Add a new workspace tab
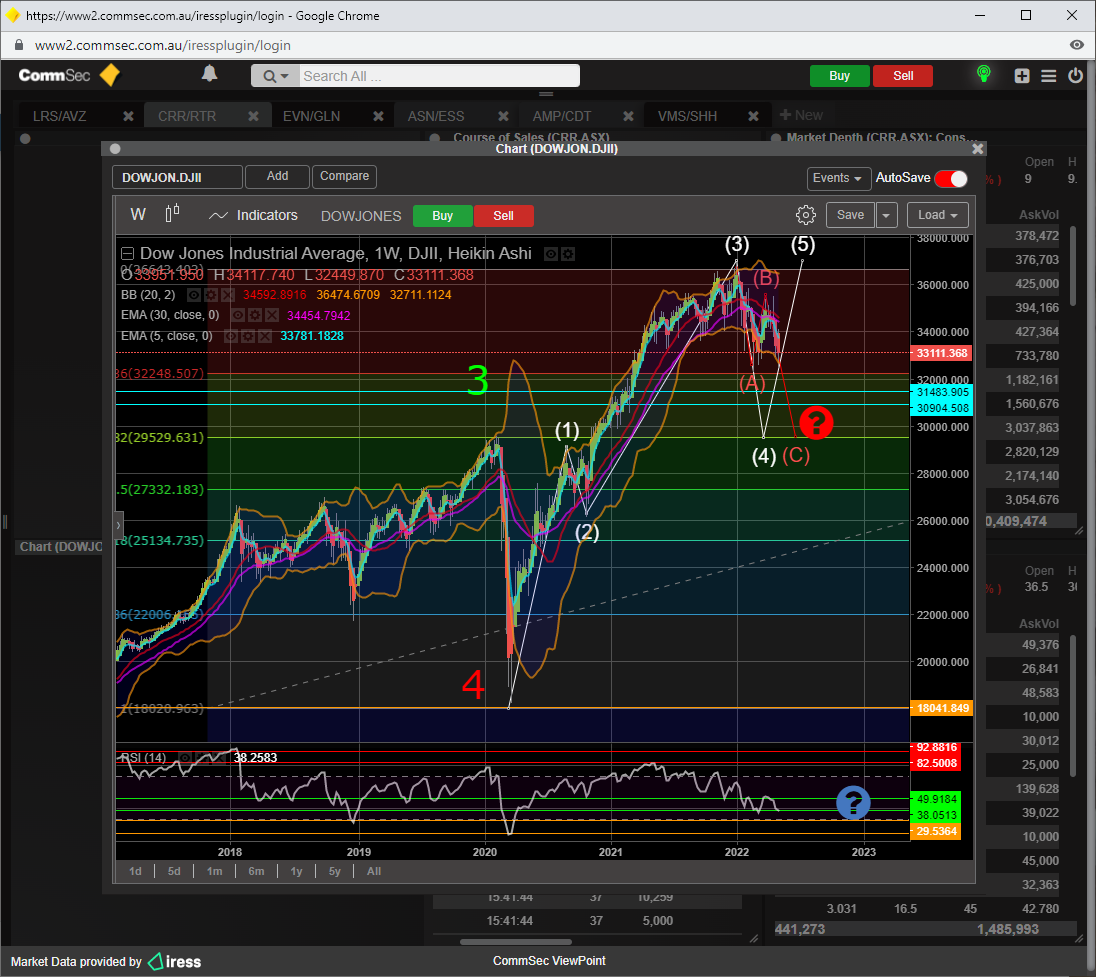1096x977 pixels. coord(801,115)
